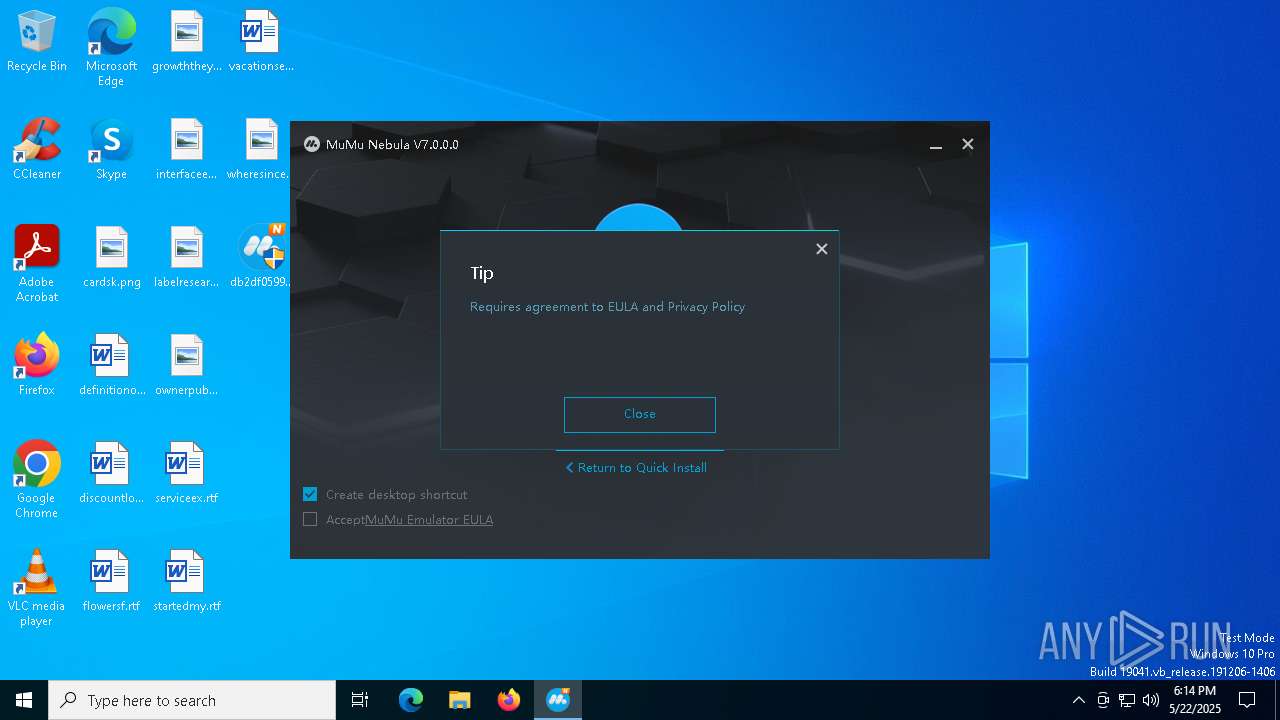Select ownerpub image file on desktop
Screen dimensions: 1280x720
pyautogui.click(x=187, y=366)
